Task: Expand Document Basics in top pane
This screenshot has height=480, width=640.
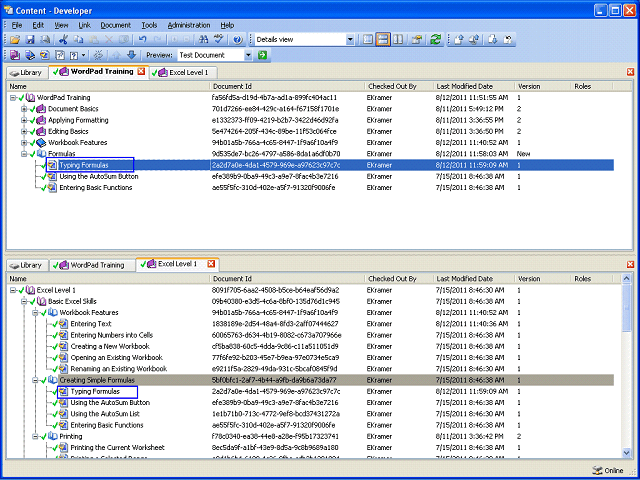Action: point(24,109)
